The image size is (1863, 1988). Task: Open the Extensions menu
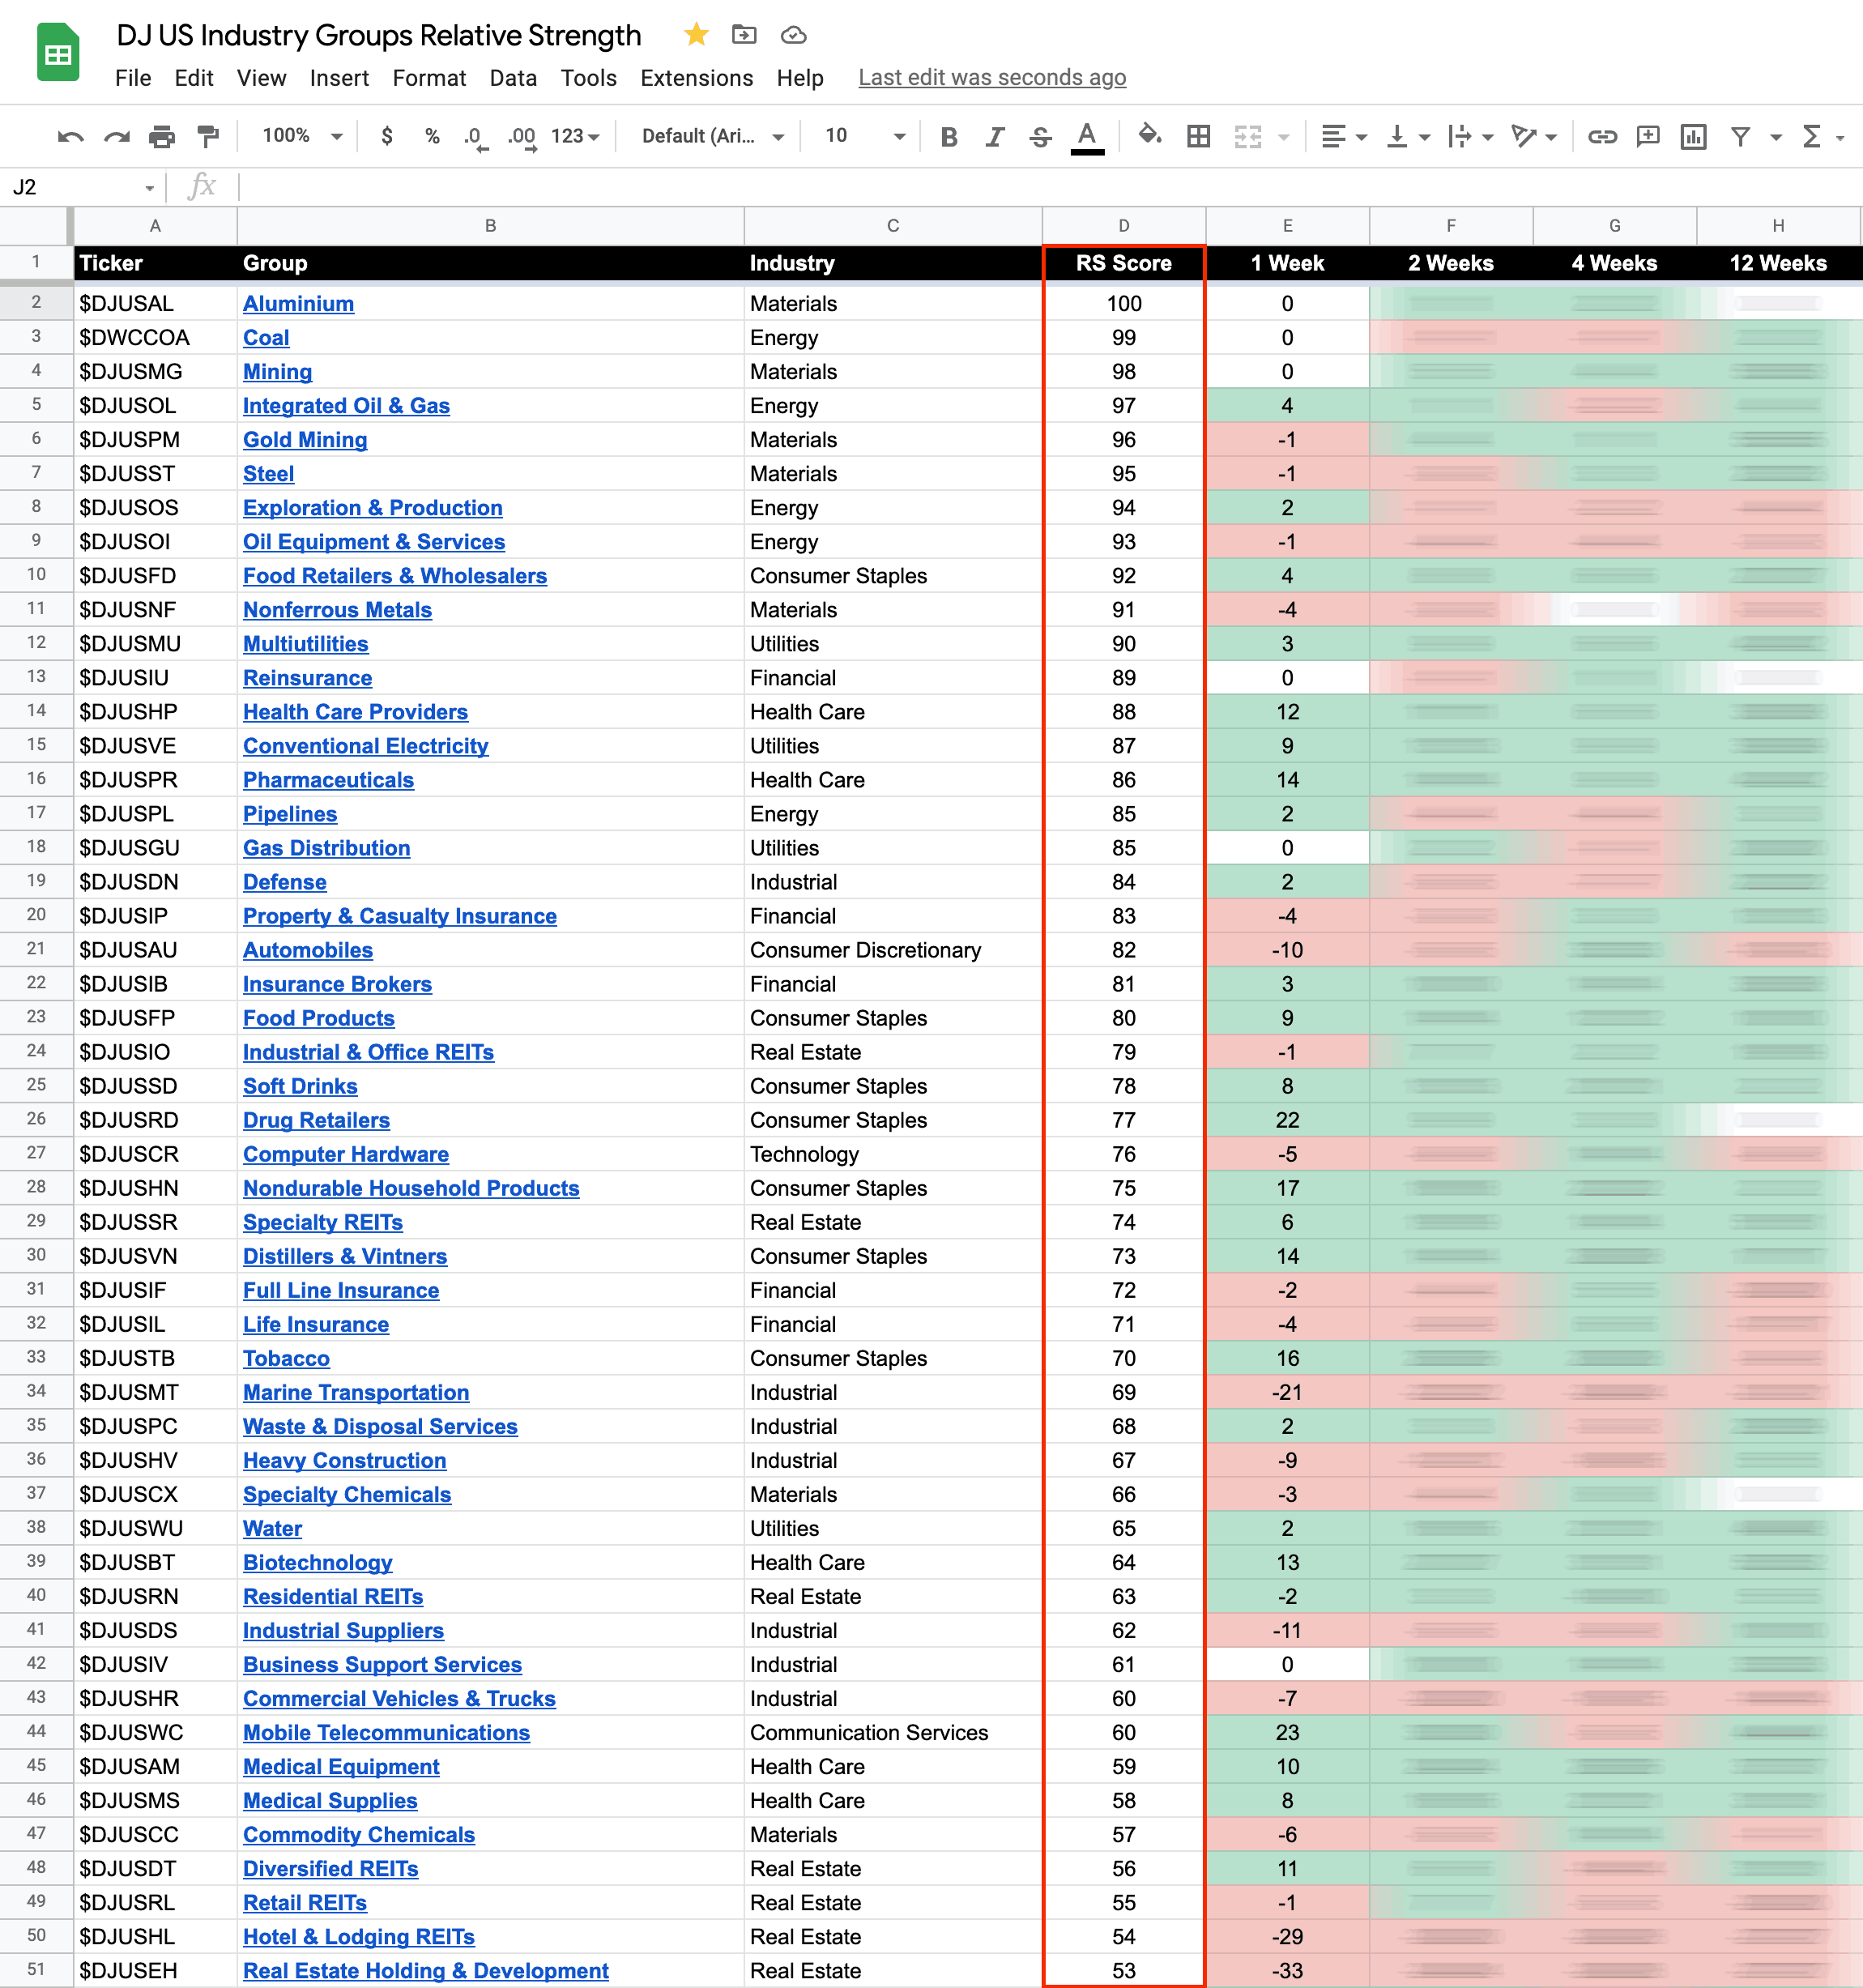click(x=696, y=78)
